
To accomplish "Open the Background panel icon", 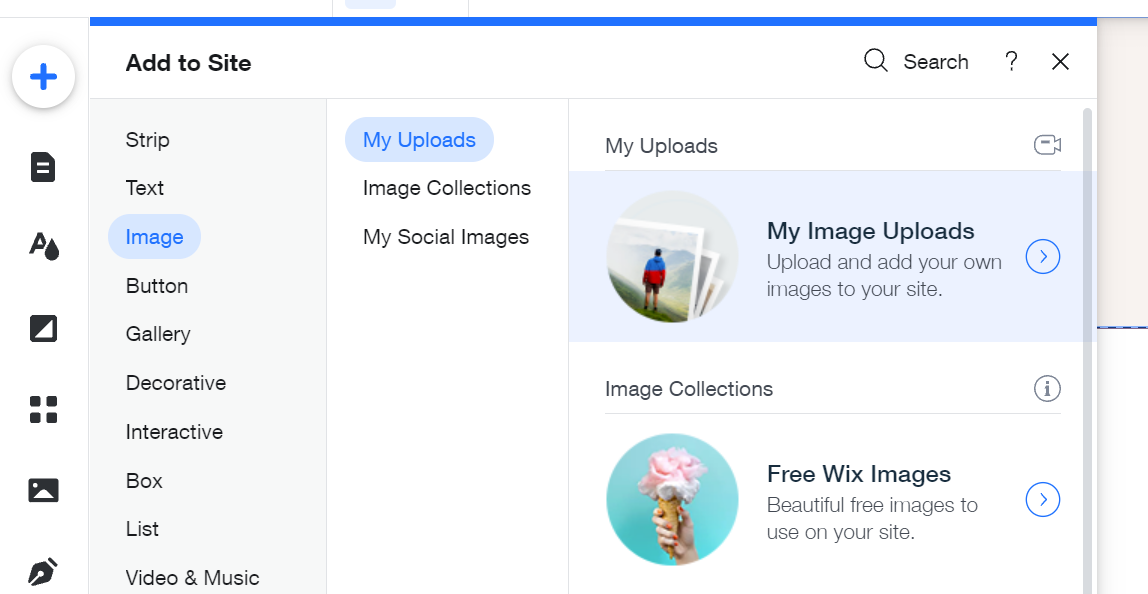I will click(x=43, y=328).
